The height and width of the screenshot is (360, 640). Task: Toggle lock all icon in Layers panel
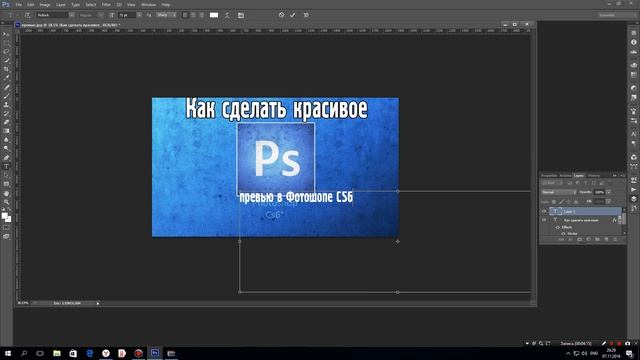click(x=576, y=202)
